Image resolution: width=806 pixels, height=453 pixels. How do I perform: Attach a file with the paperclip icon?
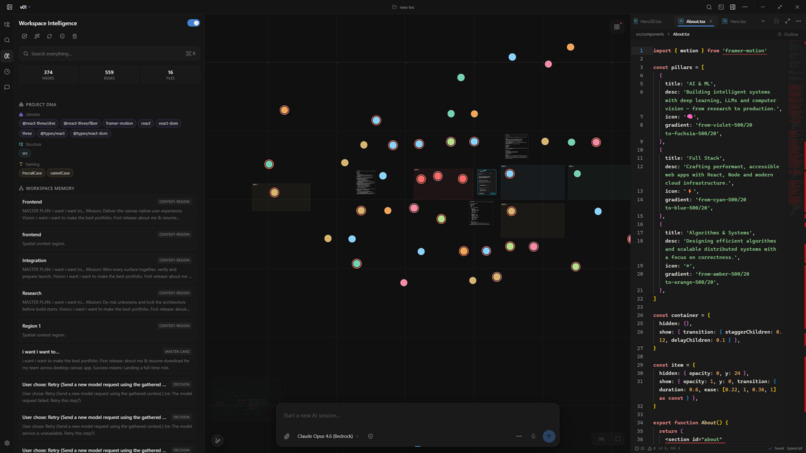[287, 437]
